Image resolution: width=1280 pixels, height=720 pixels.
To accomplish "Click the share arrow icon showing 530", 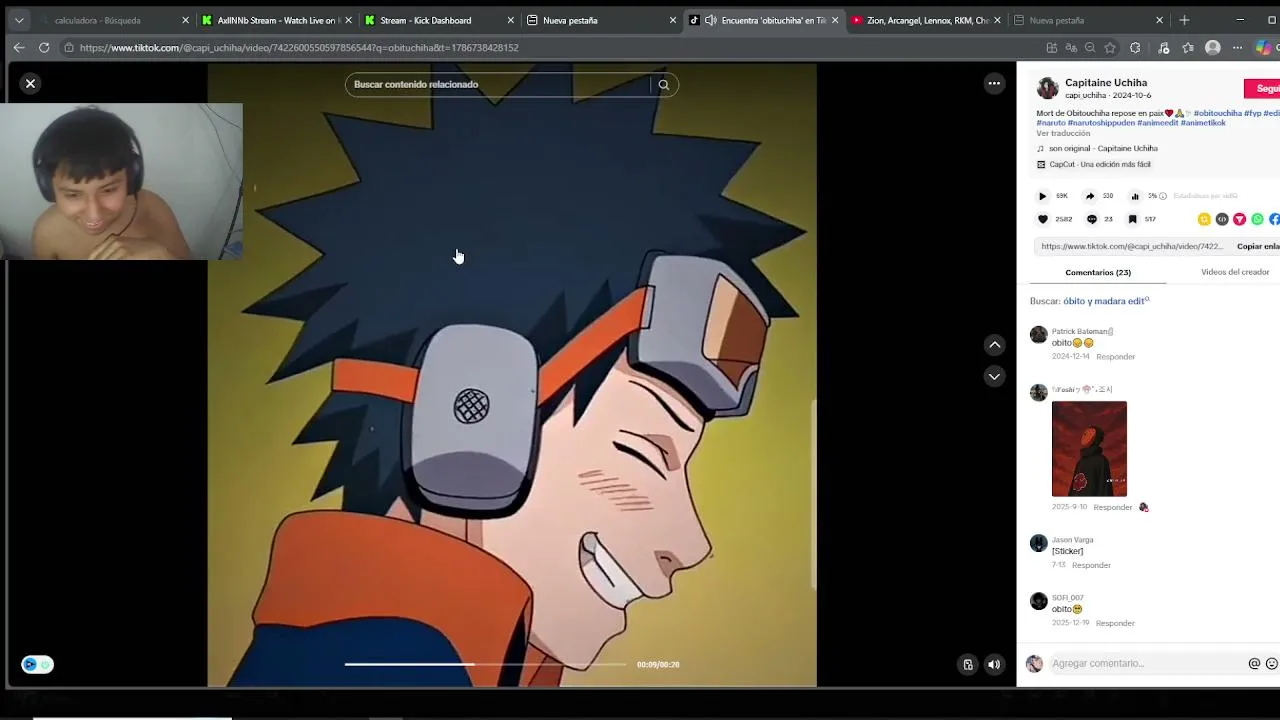I will 1090,196.
